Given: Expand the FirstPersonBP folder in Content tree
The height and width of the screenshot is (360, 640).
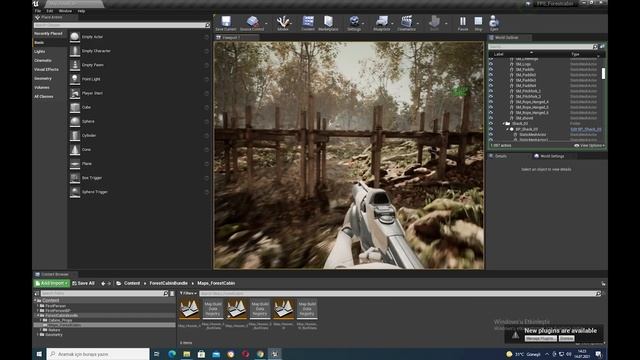Looking at the screenshot, I should click(x=38, y=311).
